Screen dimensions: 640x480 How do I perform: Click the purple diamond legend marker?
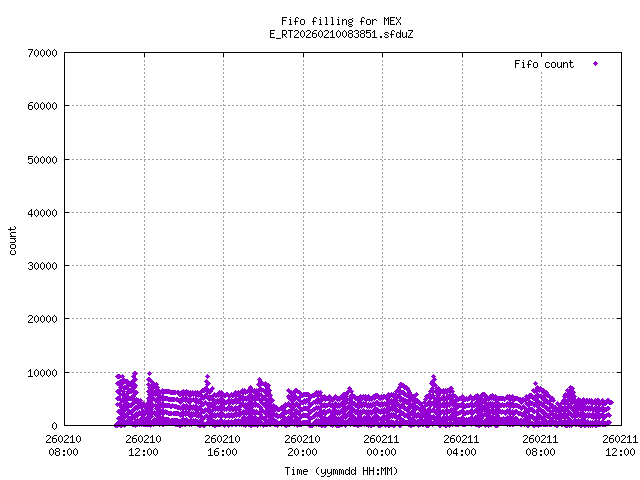tap(595, 64)
